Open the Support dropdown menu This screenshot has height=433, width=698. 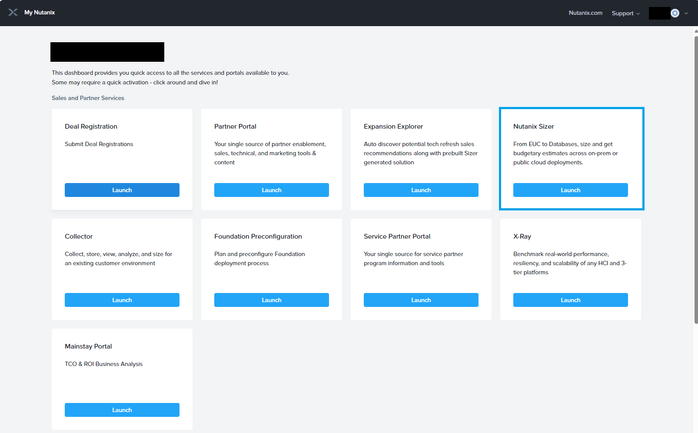click(625, 13)
